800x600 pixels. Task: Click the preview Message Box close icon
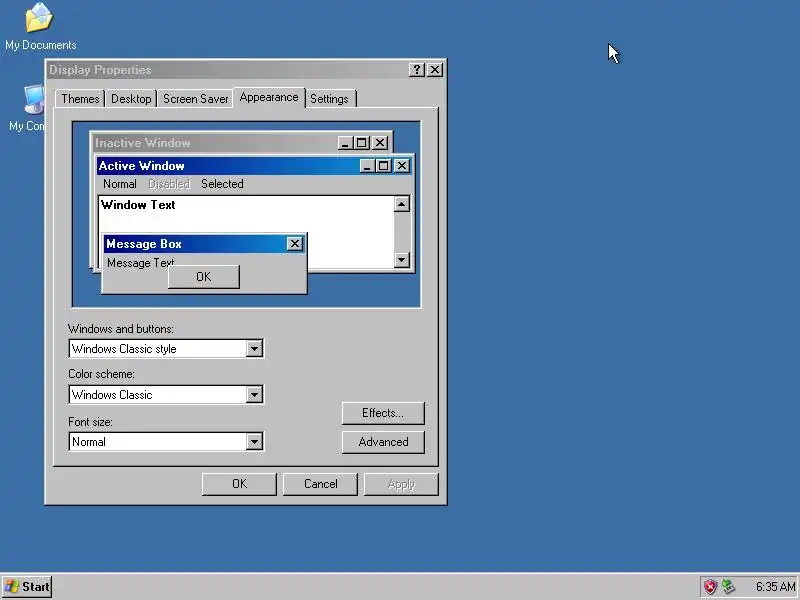click(294, 244)
